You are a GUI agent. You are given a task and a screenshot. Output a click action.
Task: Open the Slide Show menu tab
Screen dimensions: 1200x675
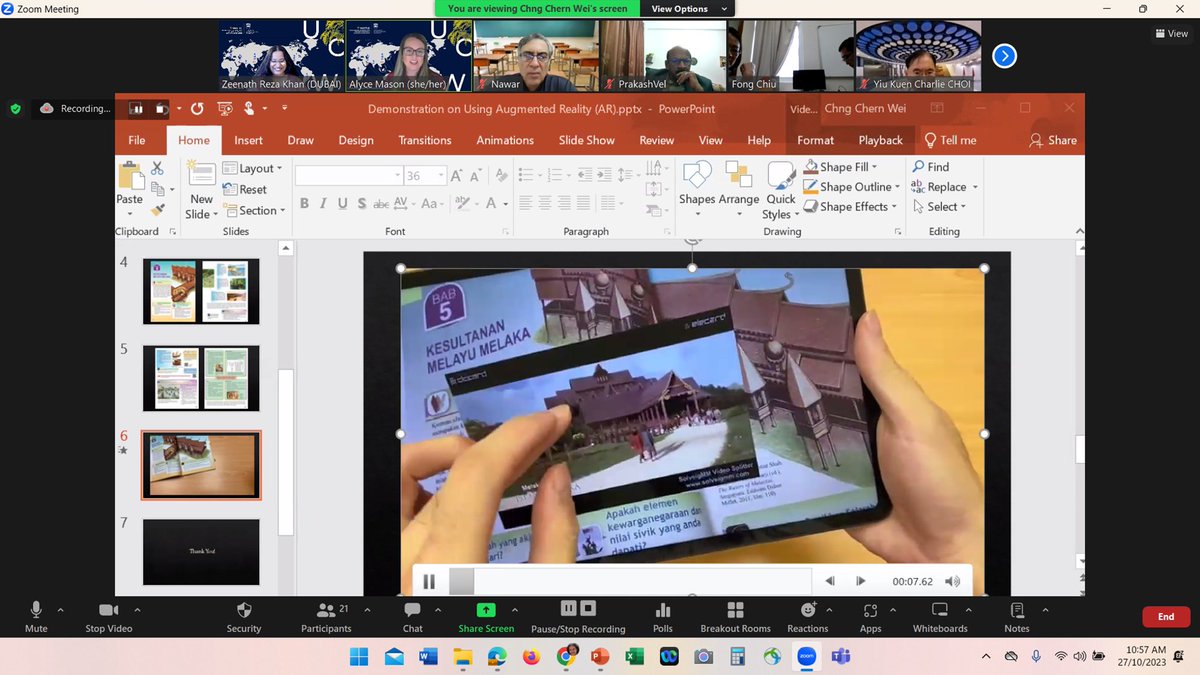[x=586, y=140]
